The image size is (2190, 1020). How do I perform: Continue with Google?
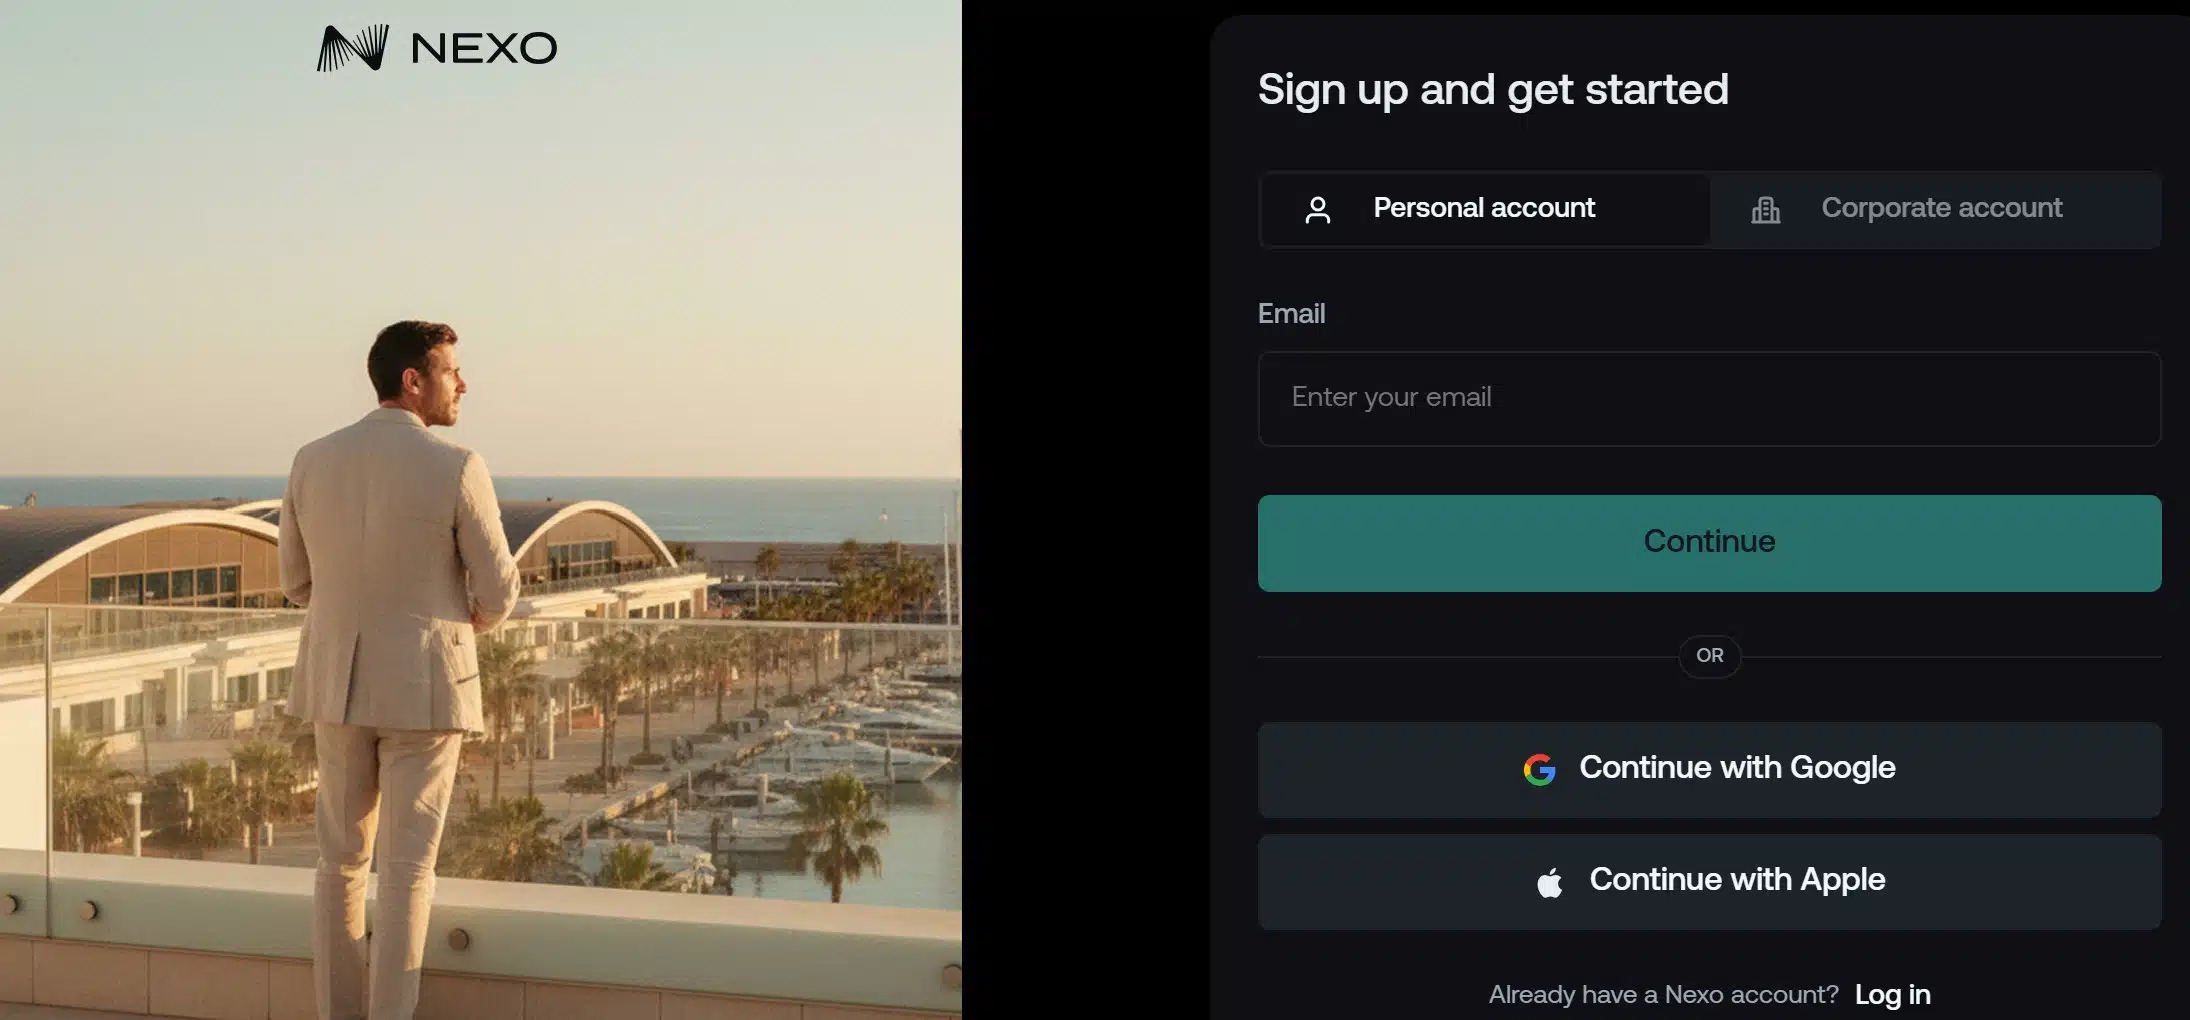pyautogui.click(x=1708, y=768)
